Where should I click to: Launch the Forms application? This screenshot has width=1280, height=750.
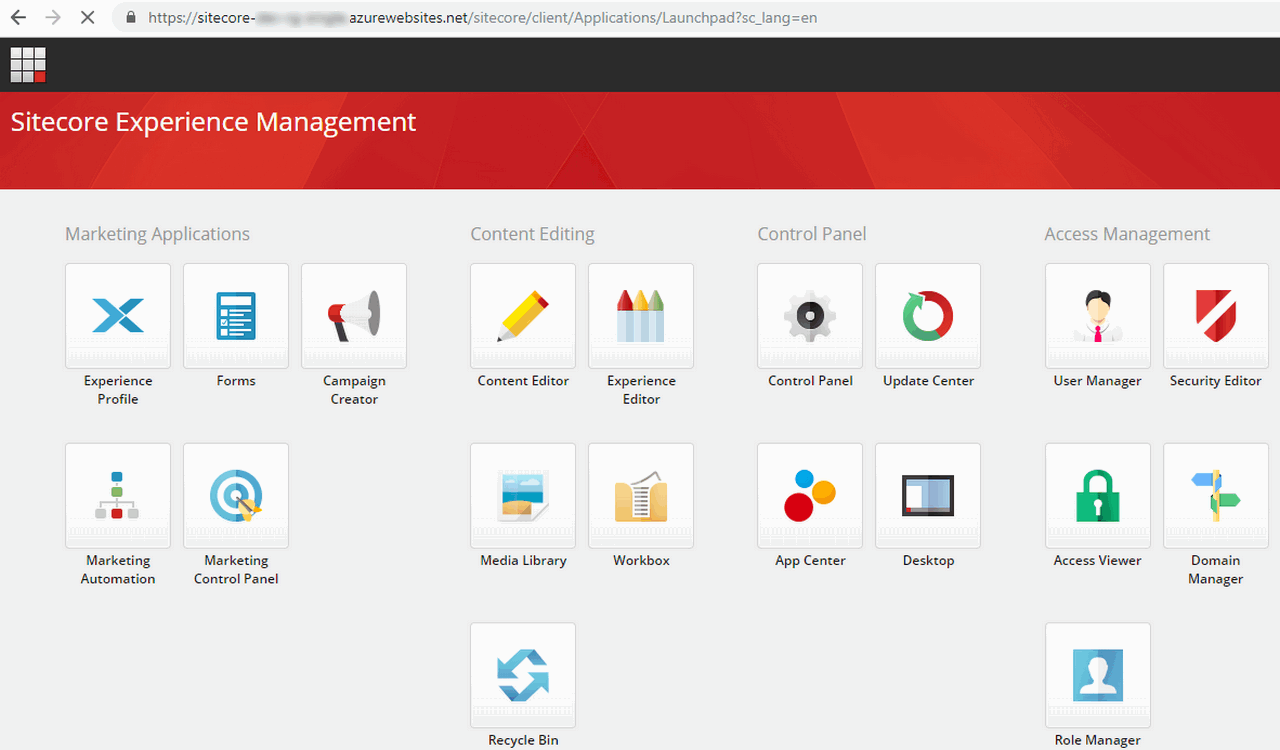pos(236,316)
